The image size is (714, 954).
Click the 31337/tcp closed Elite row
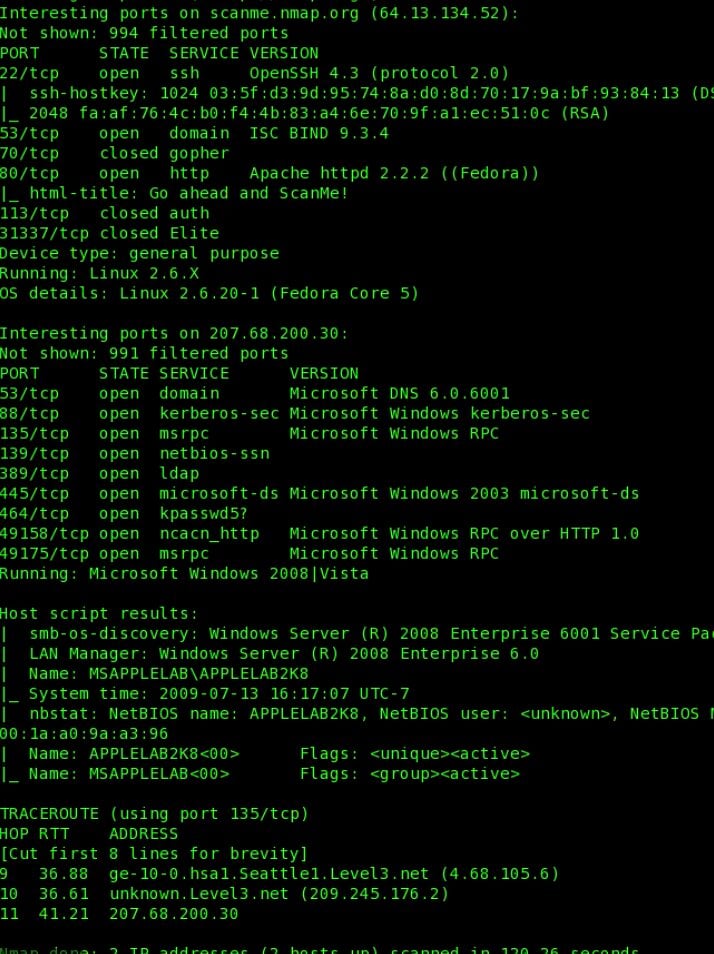(109, 233)
